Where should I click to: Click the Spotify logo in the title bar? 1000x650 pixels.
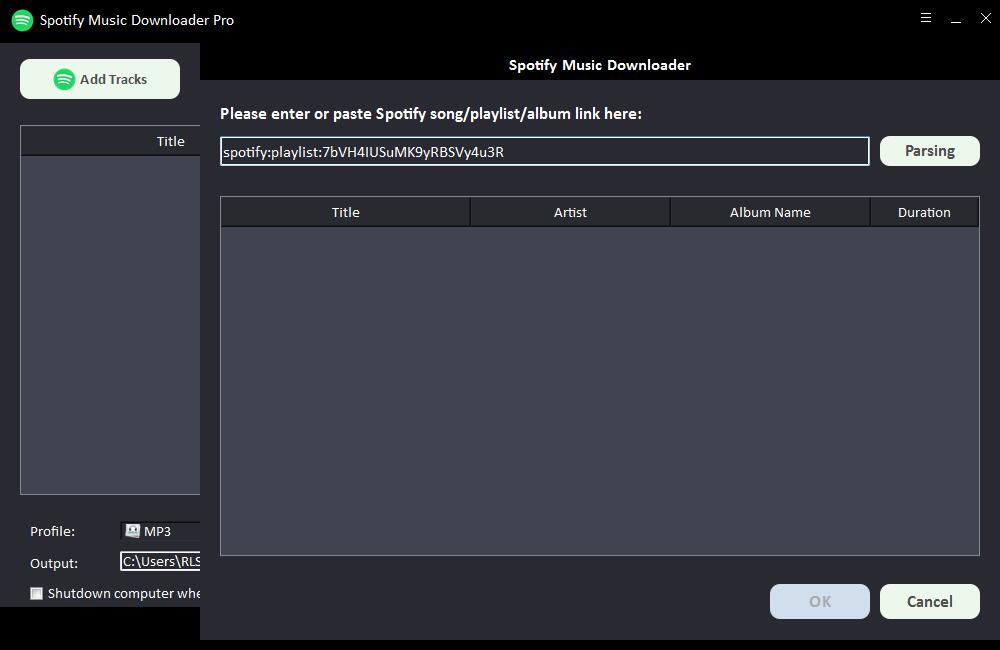[x=22, y=20]
